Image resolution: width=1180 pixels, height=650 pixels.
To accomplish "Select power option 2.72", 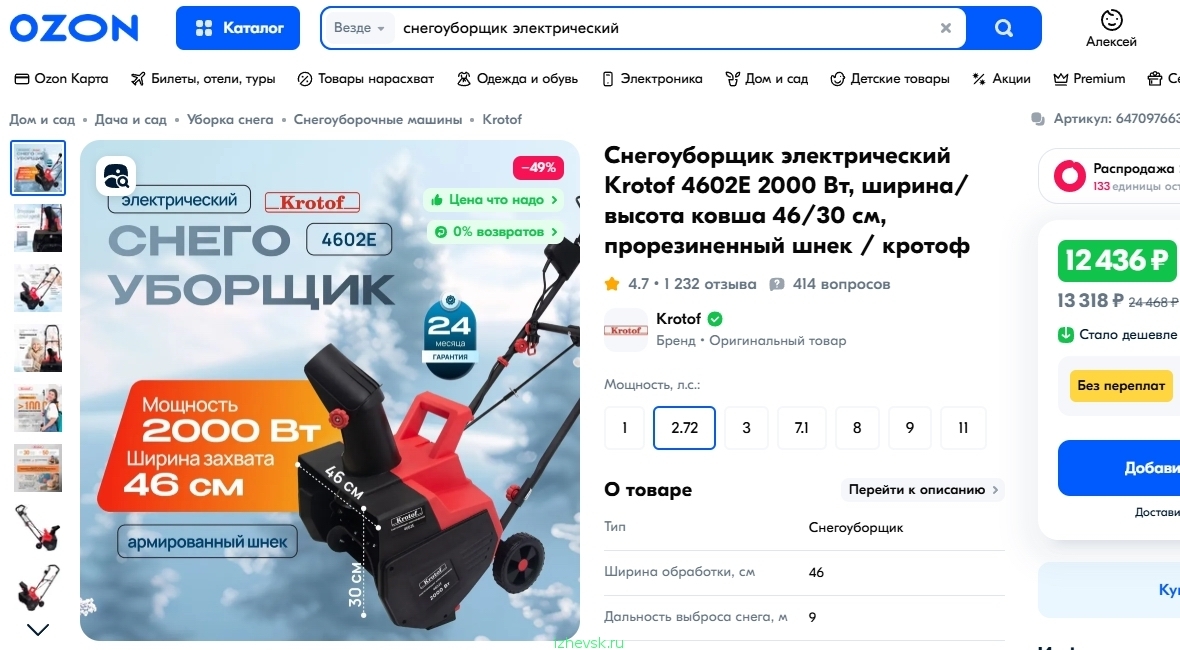I will tap(684, 427).
